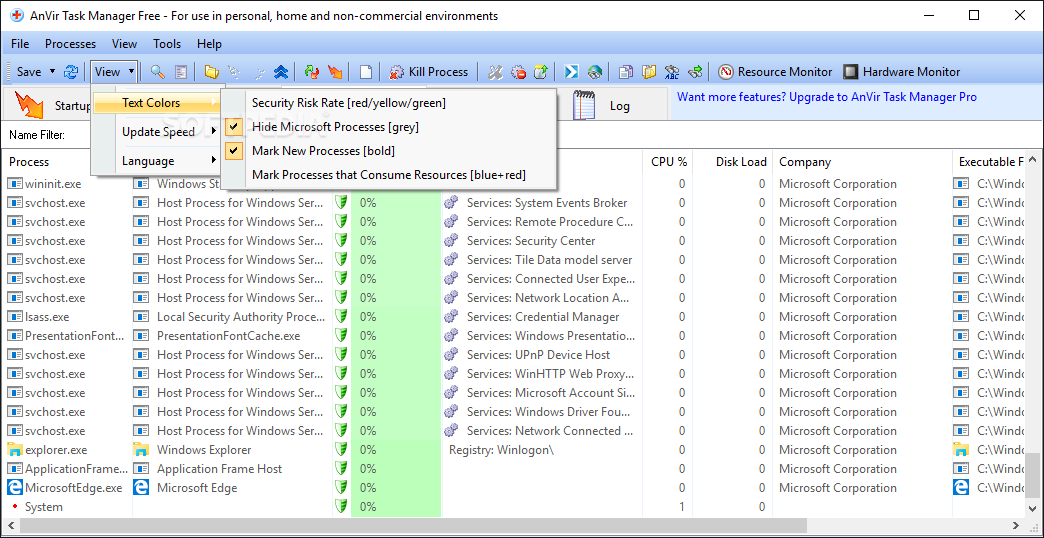Select the Text Colors menu entry
Screen dimensions: 1044x538
[x=157, y=103]
